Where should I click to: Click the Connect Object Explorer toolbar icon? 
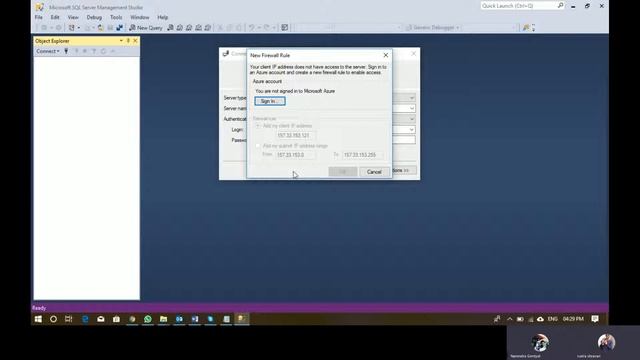[x=120, y=28]
